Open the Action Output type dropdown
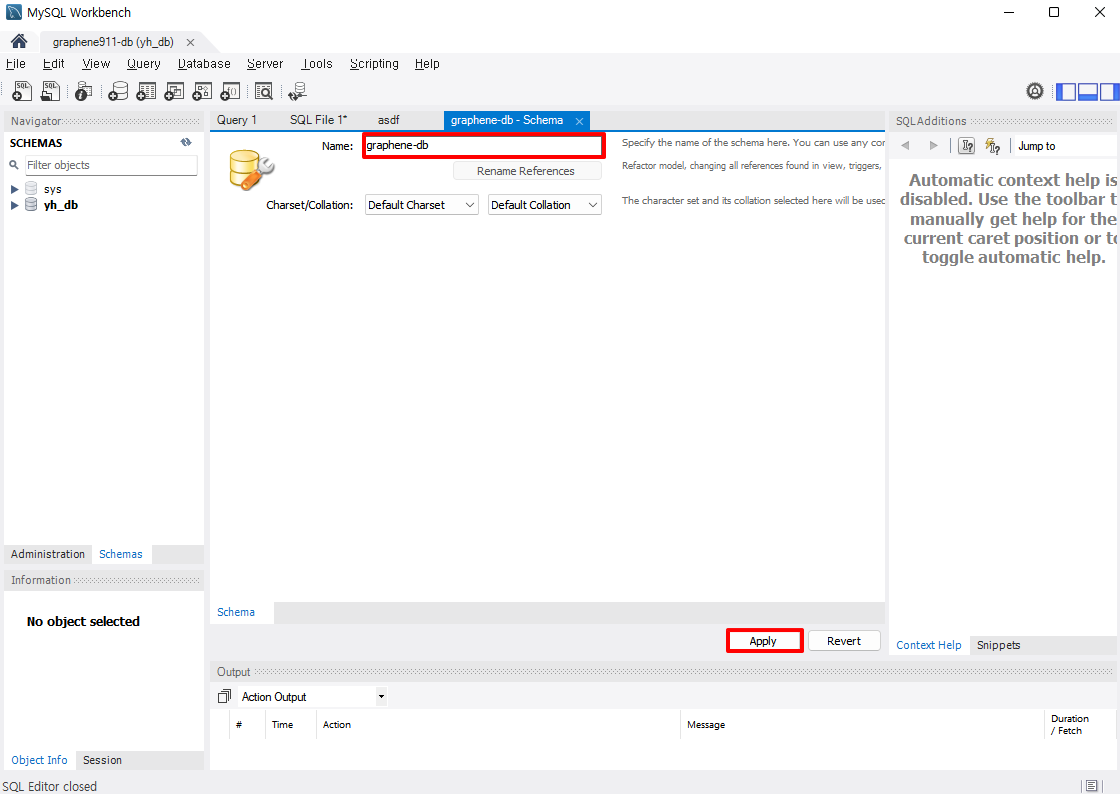 (312, 696)
